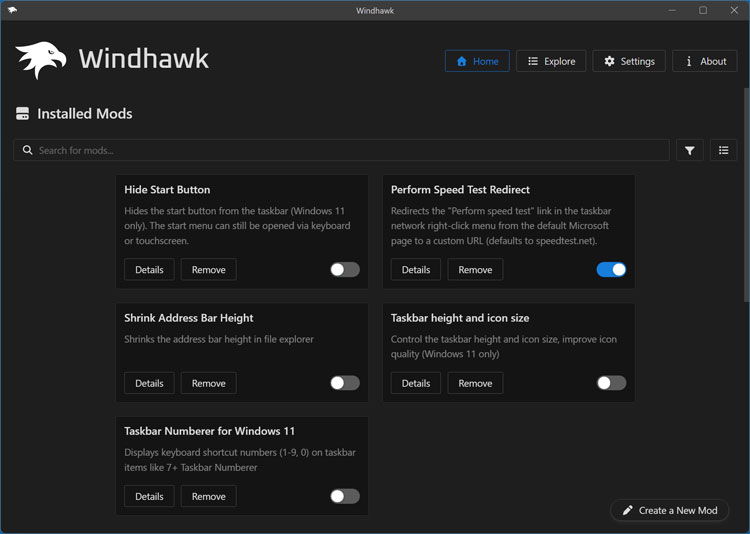The height and width of the screenshot is (534, 750).
Task: Click the Hide Start Button title
Action: 167,189
